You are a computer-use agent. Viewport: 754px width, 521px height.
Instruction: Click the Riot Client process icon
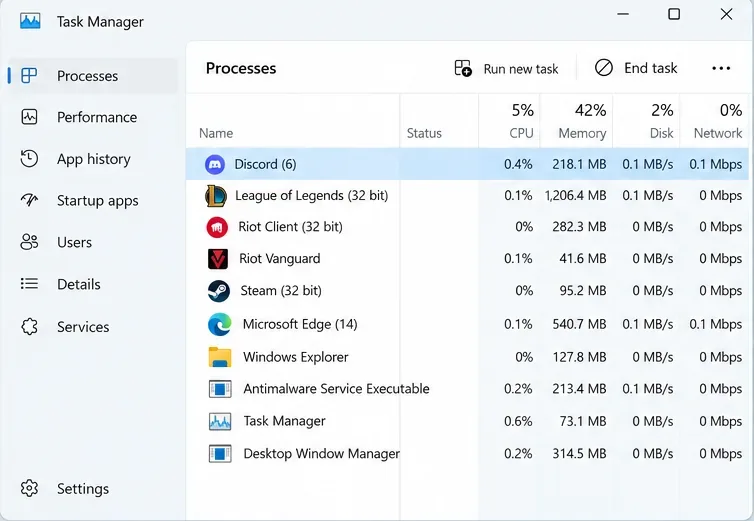coord(217,227)
